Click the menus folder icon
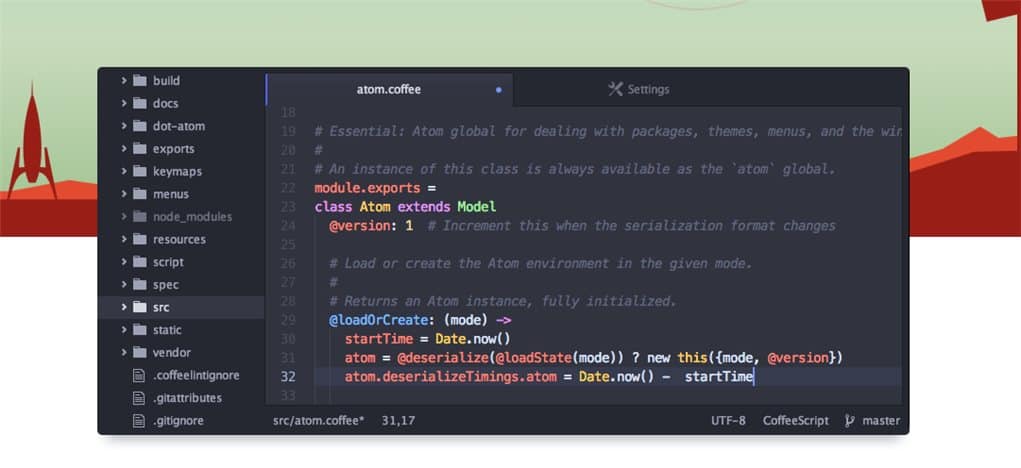The image size is (1021, 468). point(139,194)
